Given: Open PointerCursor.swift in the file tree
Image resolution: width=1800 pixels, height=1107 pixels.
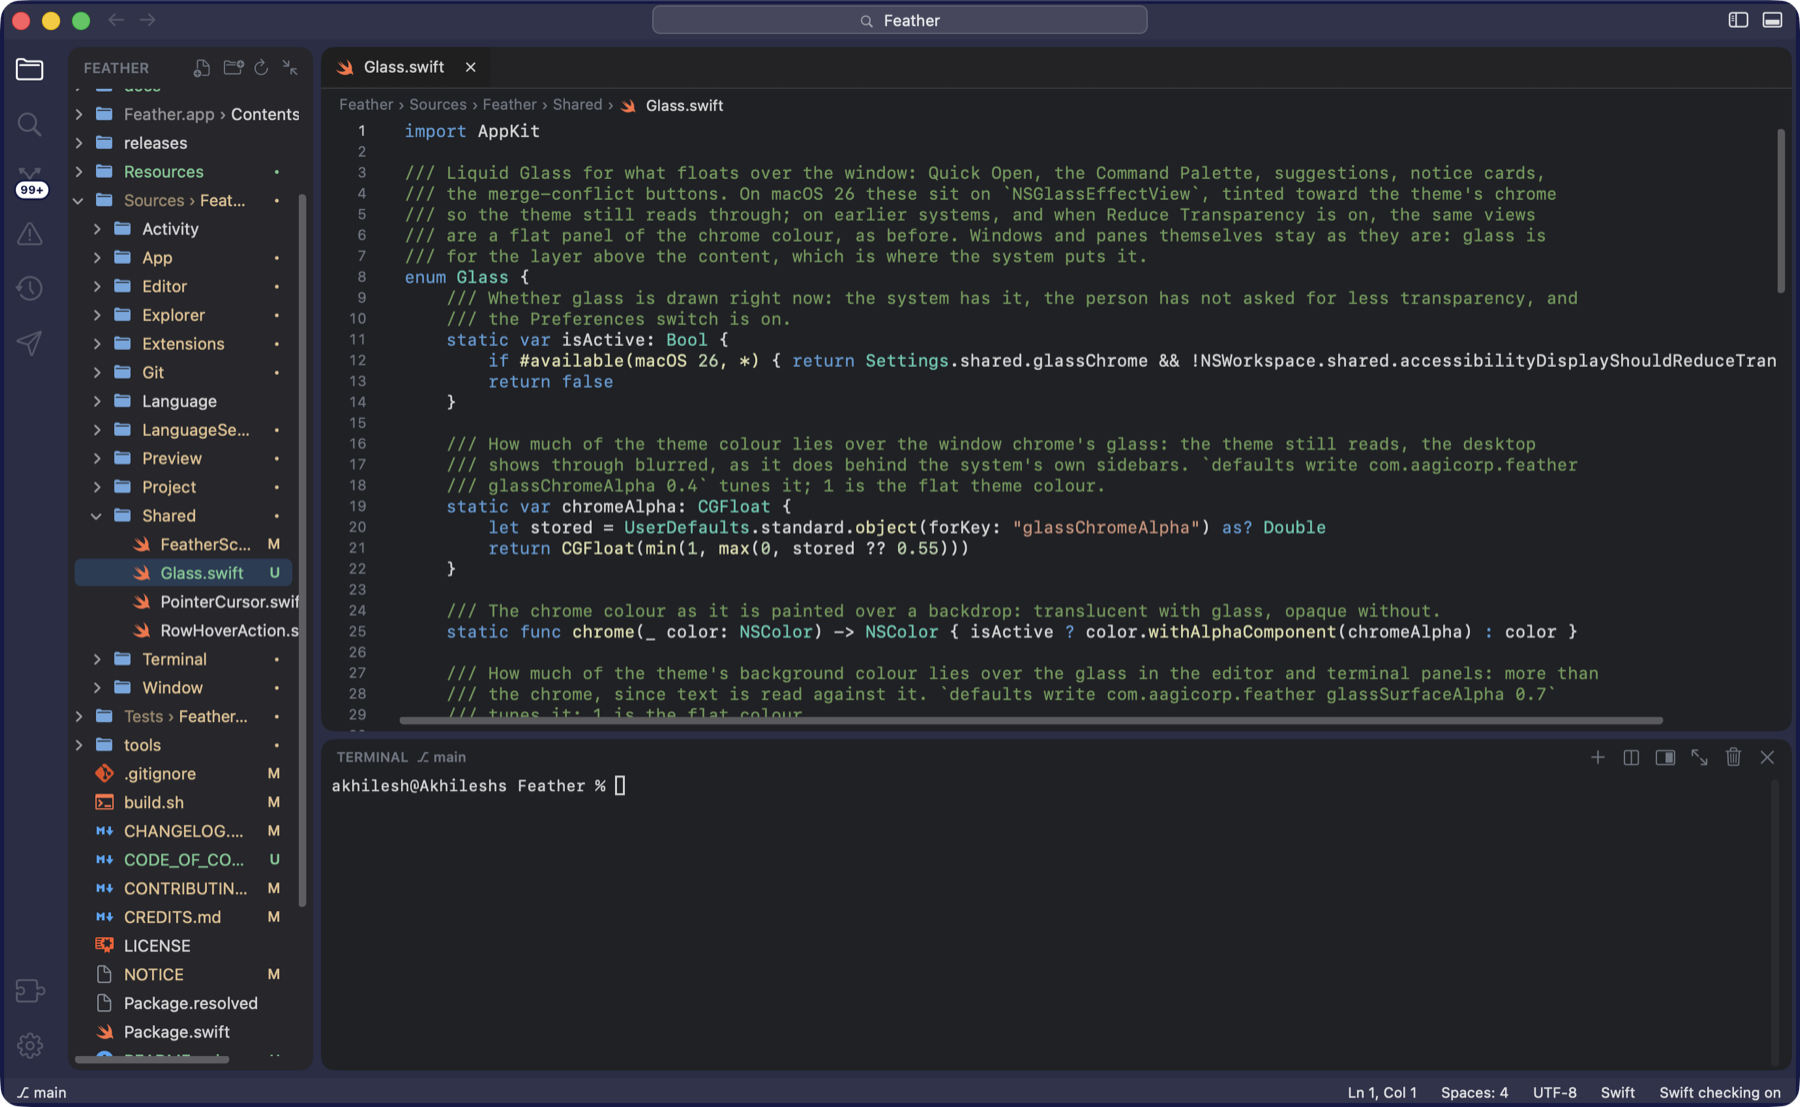Looking at the screenshot, I should coord(185,602).
